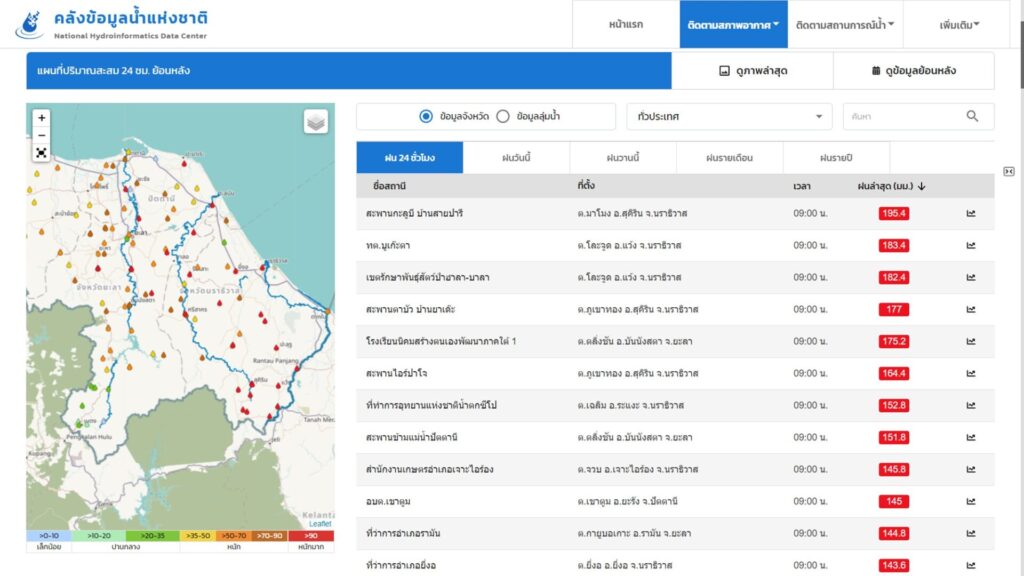Viewport: 1024px width, 576px height.
Task: Open chart icon for ทต.มูโนะตา row
Action: pyautogui.click(x=970, y=245)
